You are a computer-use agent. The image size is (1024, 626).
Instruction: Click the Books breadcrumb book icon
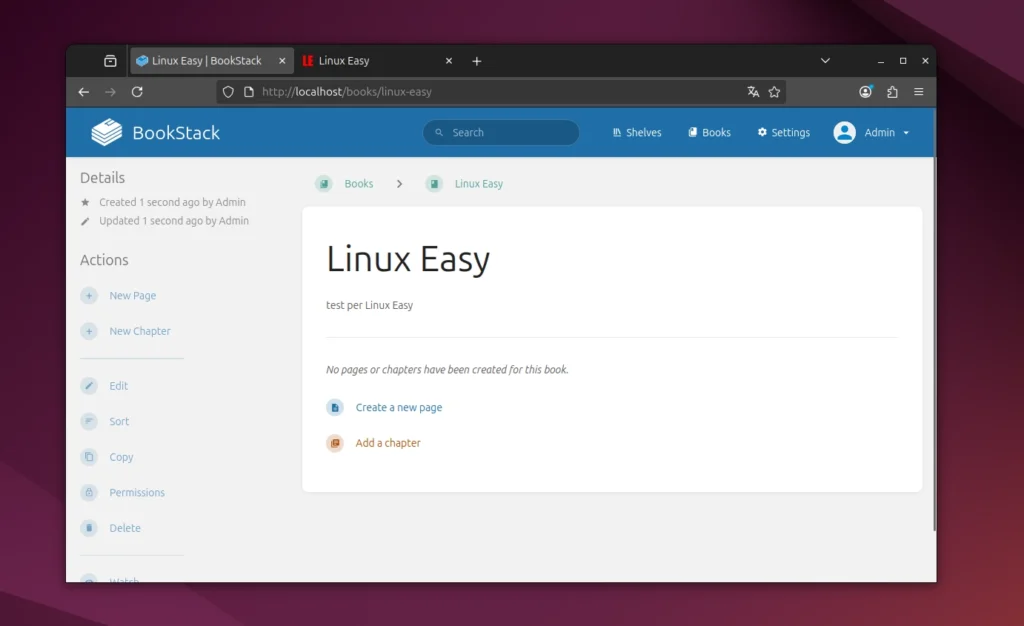(x=323, y=183)
